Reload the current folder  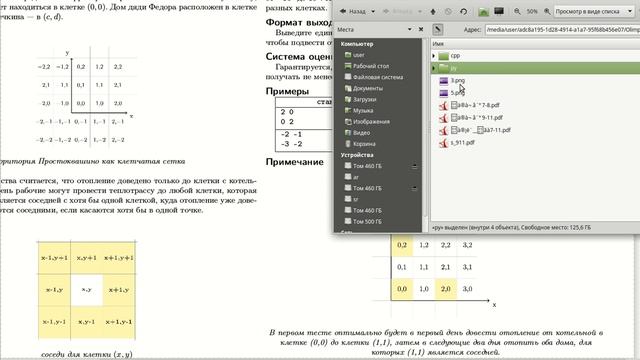point(463,11)
